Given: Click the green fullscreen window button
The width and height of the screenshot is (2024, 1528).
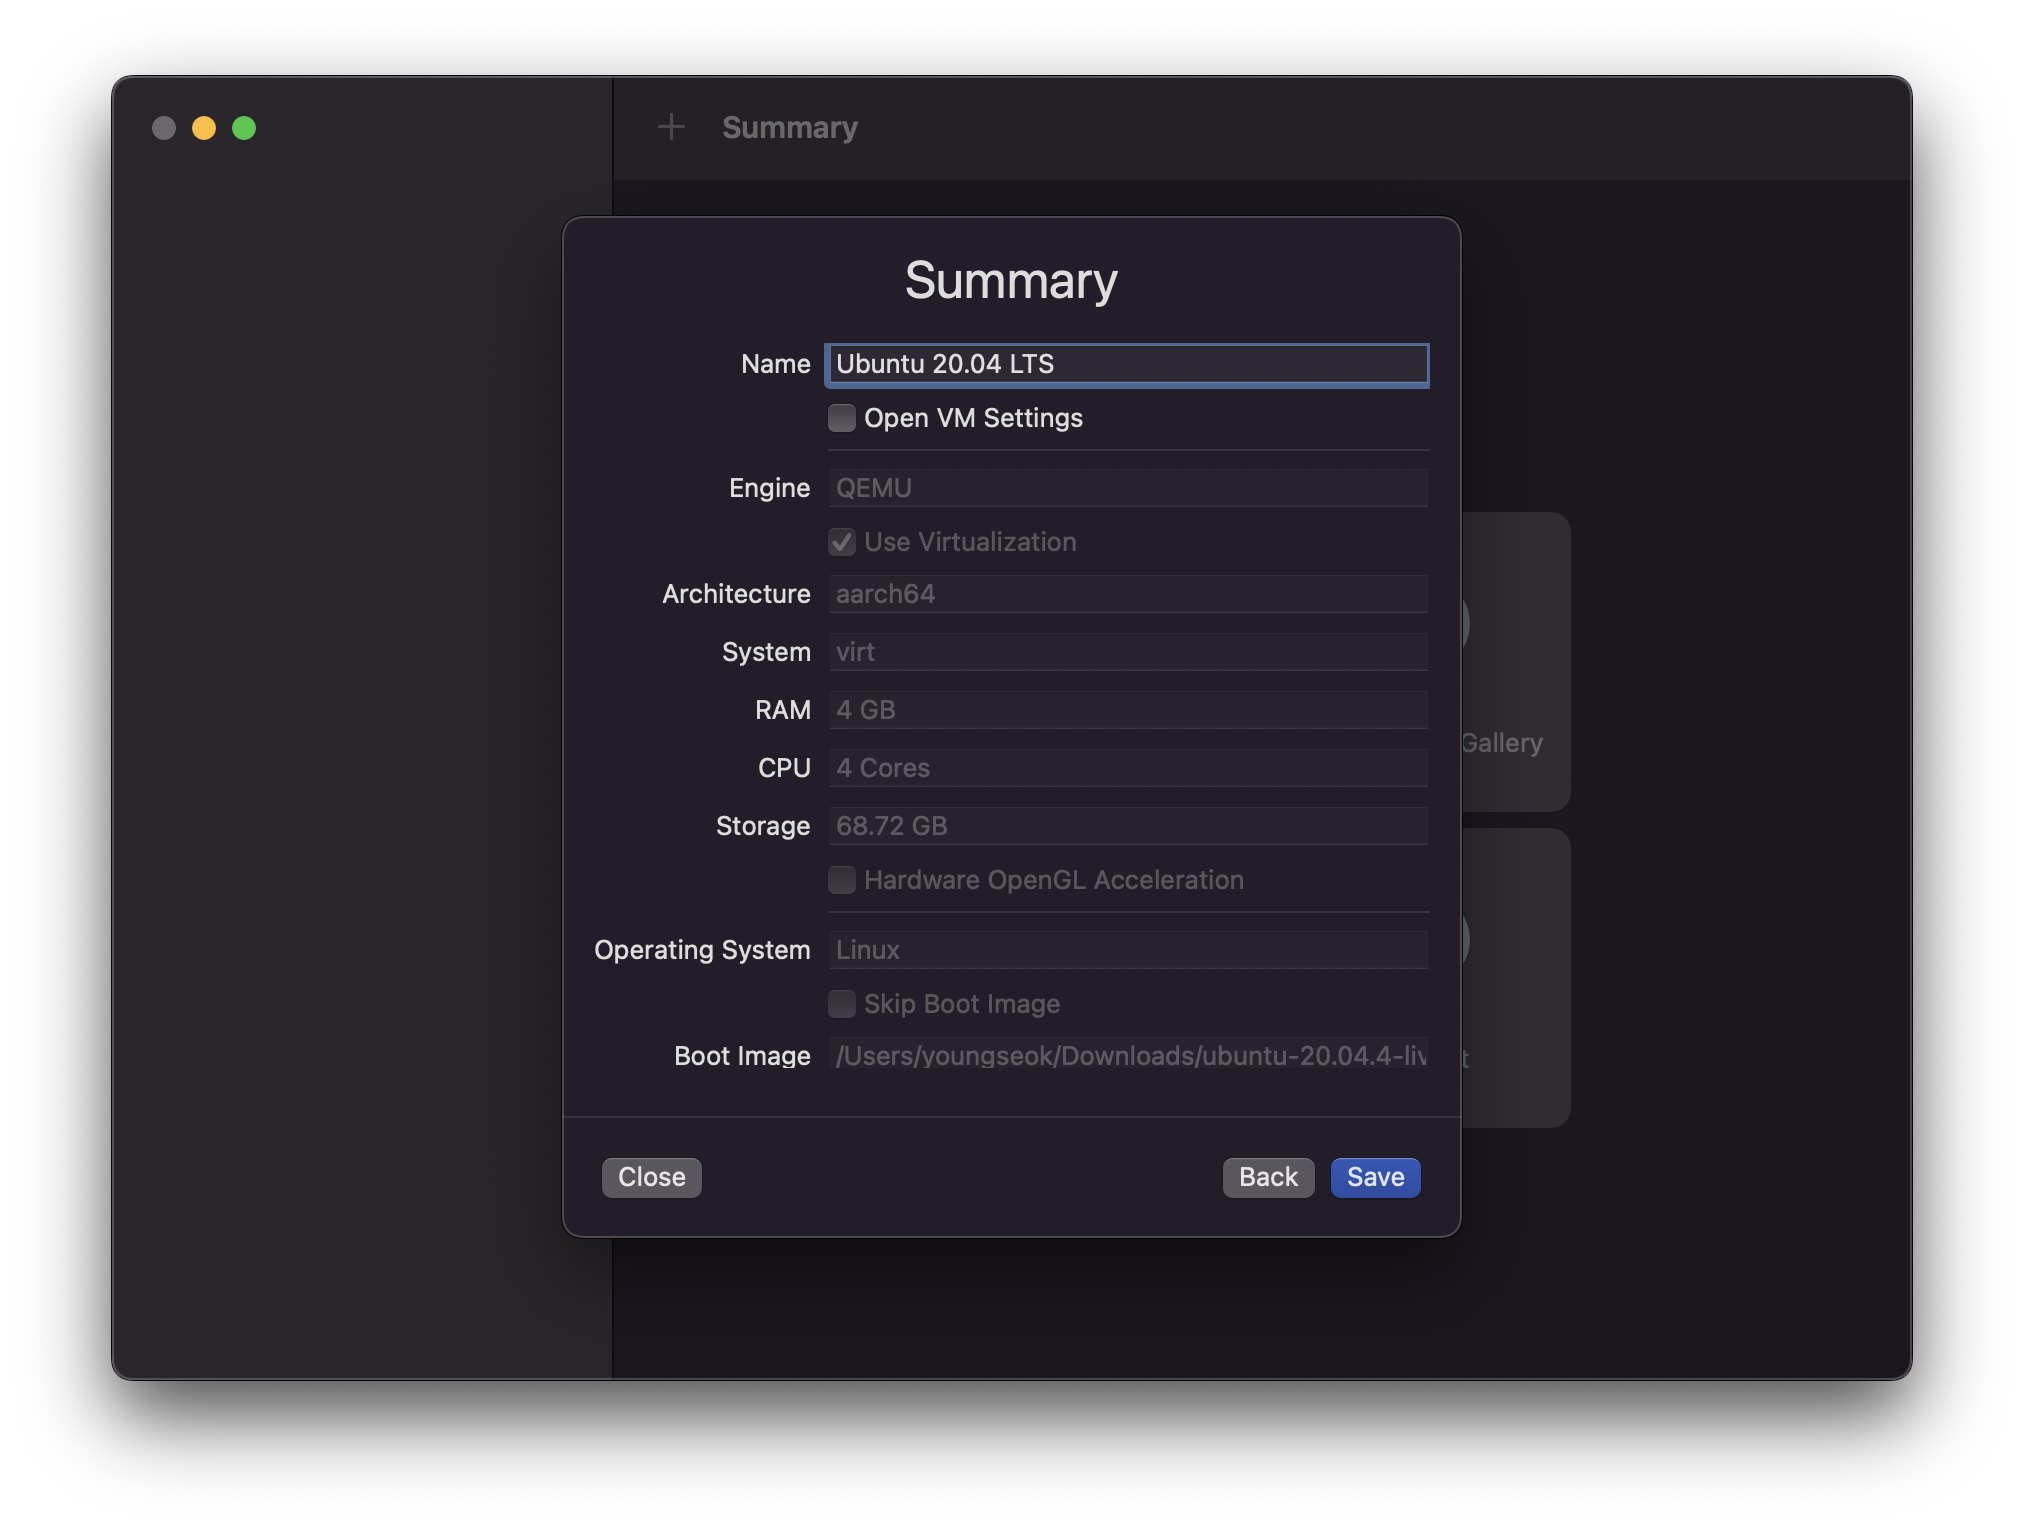Looking at the screenshot, I should (x=244, y=128).
